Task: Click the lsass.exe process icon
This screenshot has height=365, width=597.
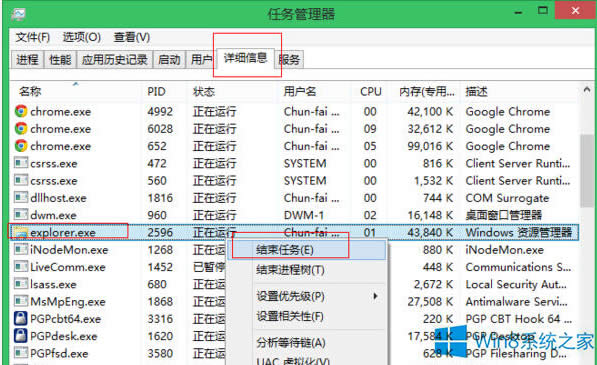Action: coord(21,284)
